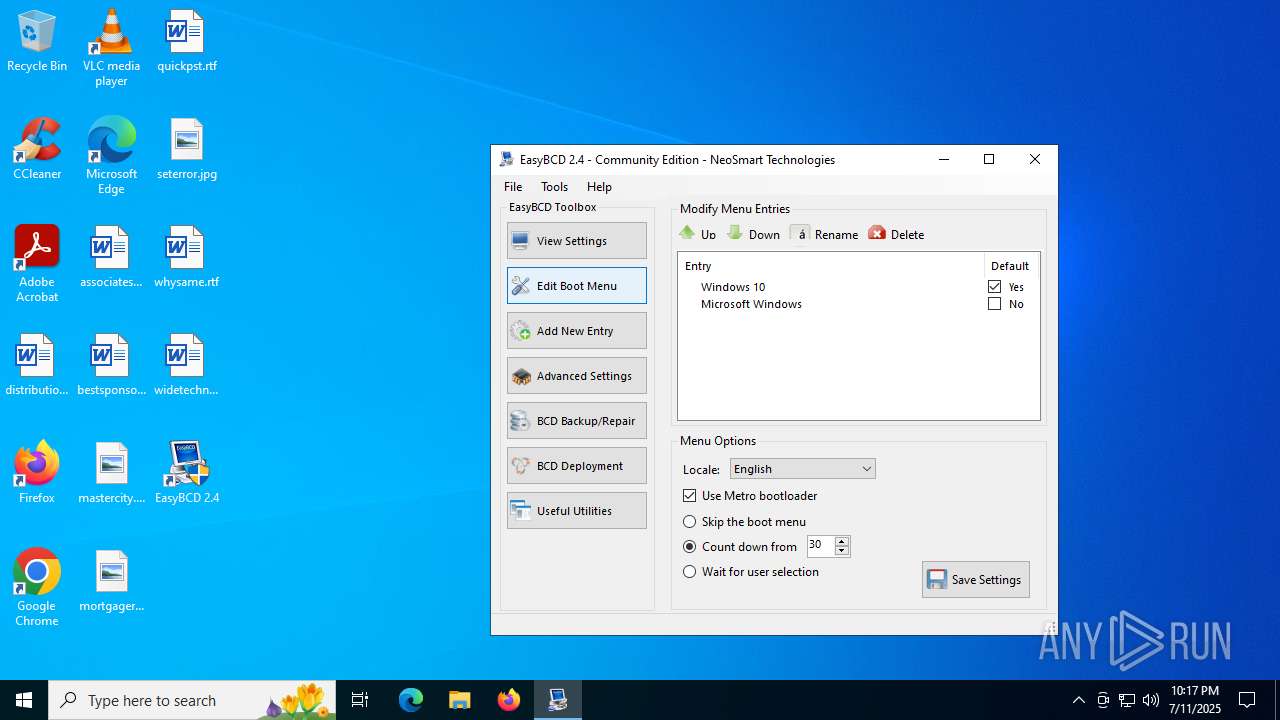Select Microsoft Edge desktop shortcut
This screenshot has width=1280, height=720.
[x=111, y=155]
